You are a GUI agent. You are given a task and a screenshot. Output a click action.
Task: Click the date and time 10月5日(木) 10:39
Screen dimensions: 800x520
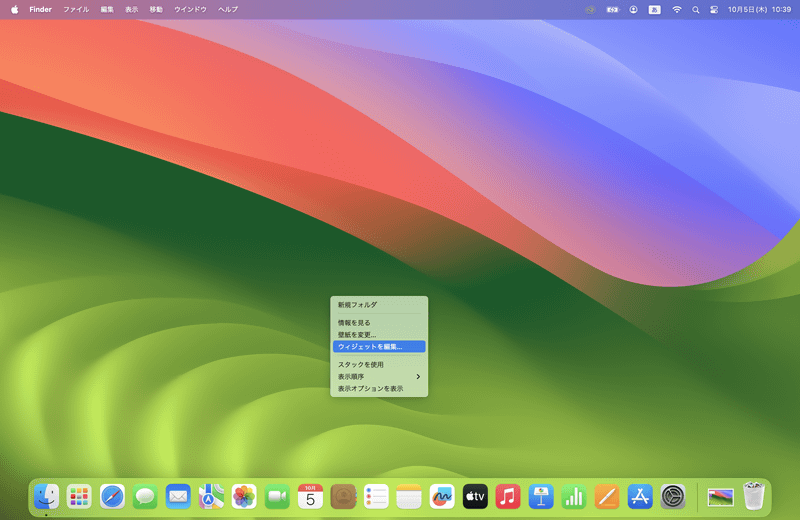[759, 9]
